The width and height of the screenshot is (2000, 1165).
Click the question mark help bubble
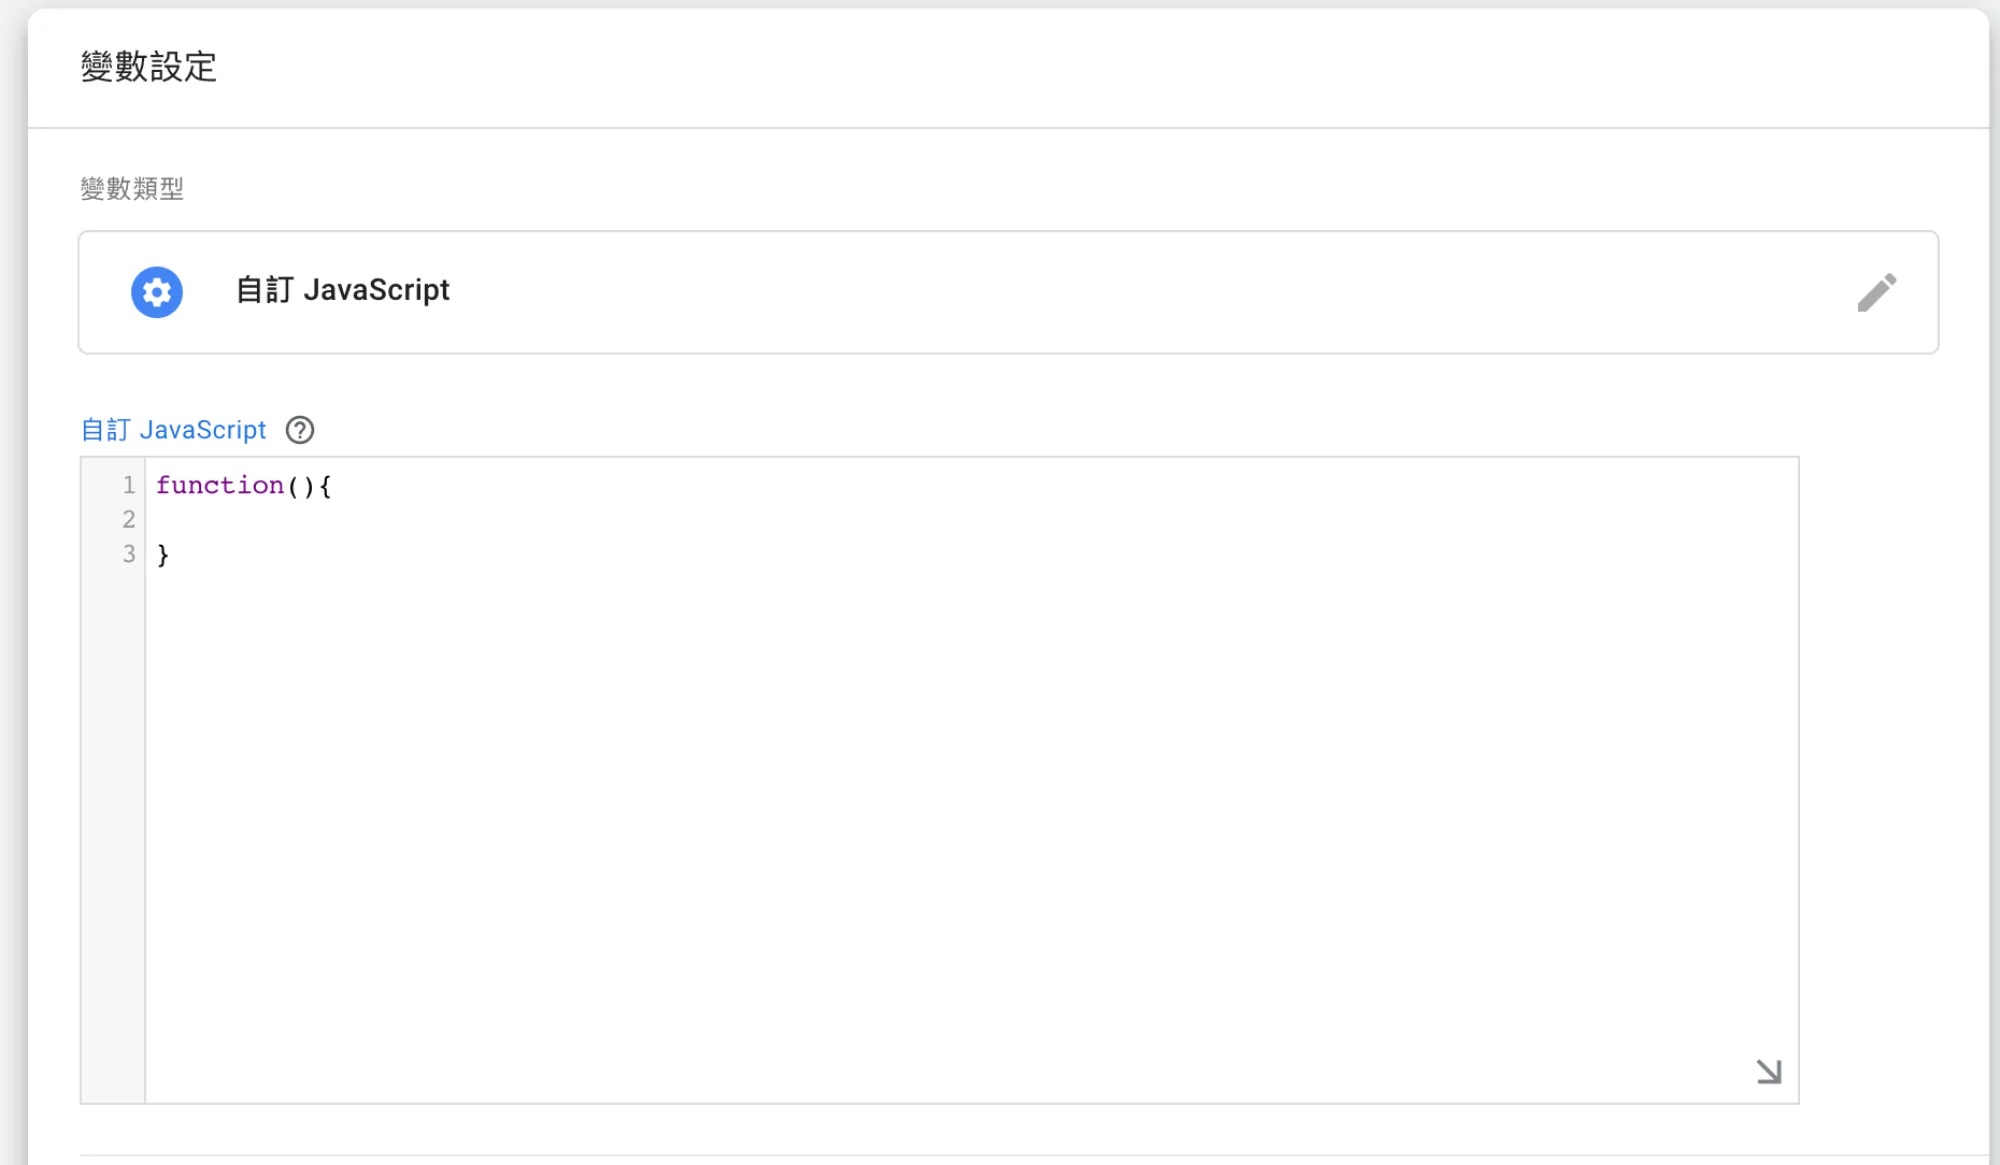298,430
